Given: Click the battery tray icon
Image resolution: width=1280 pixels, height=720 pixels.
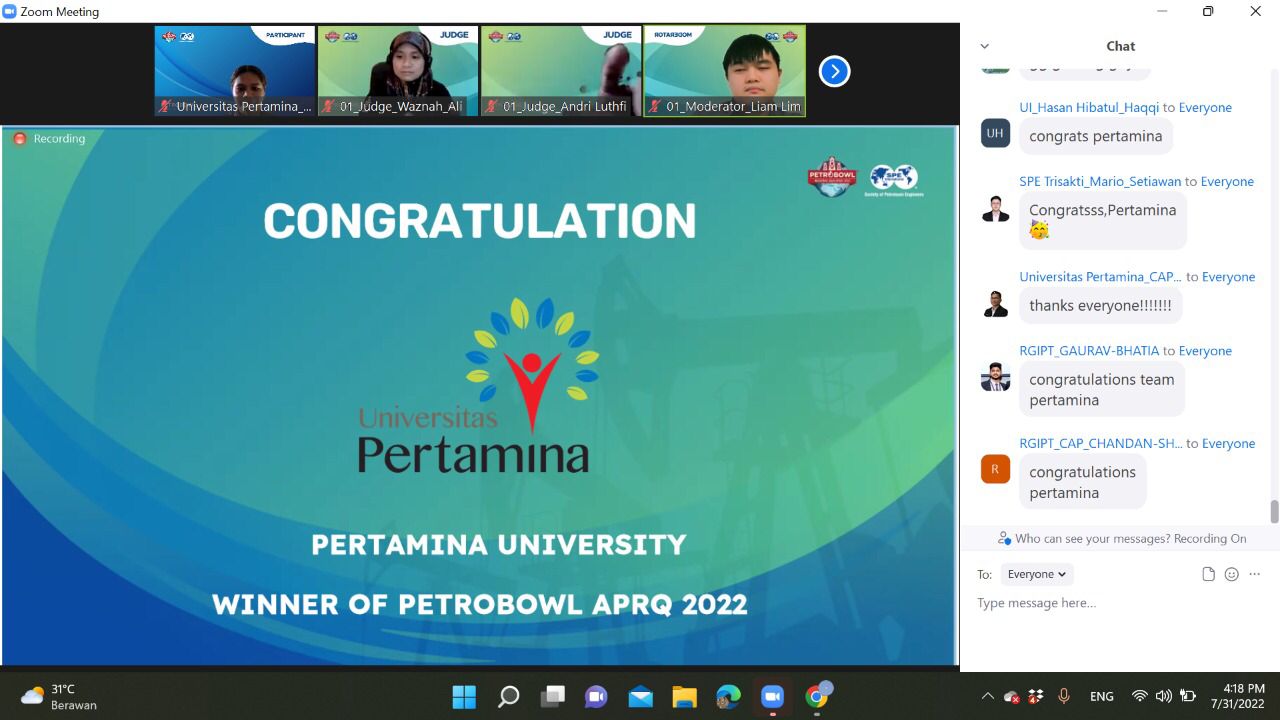Looking at the screenshot, I should click(1188, 696).
